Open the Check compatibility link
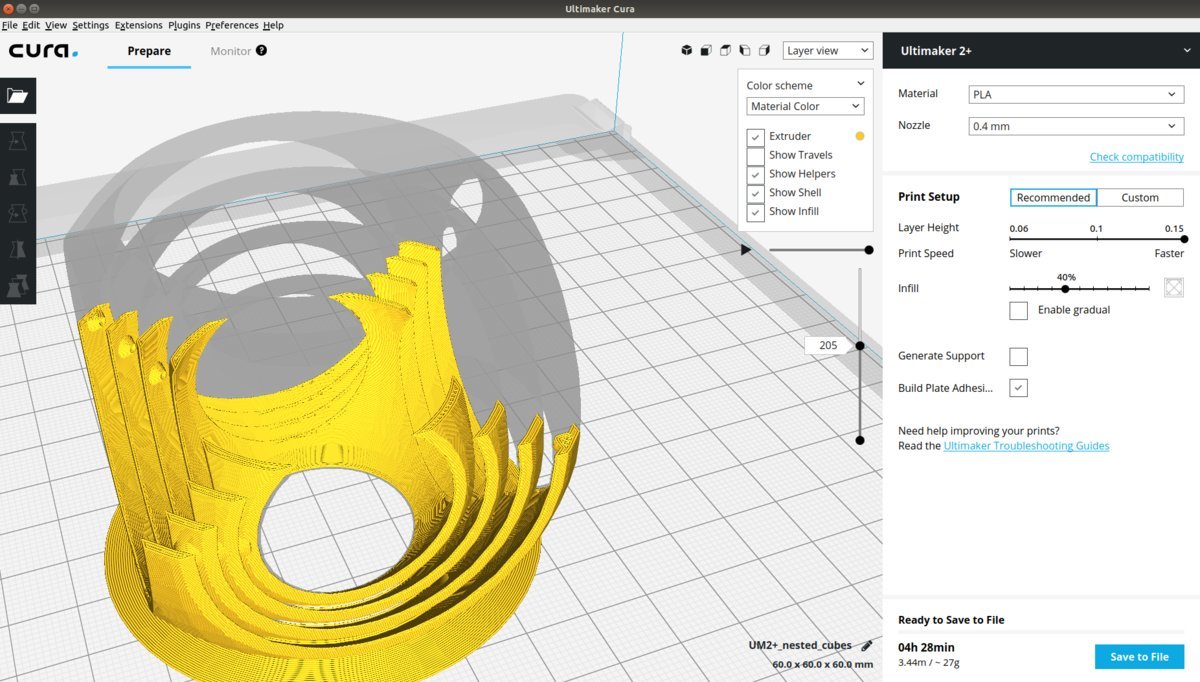 (x=1136, y=157)
